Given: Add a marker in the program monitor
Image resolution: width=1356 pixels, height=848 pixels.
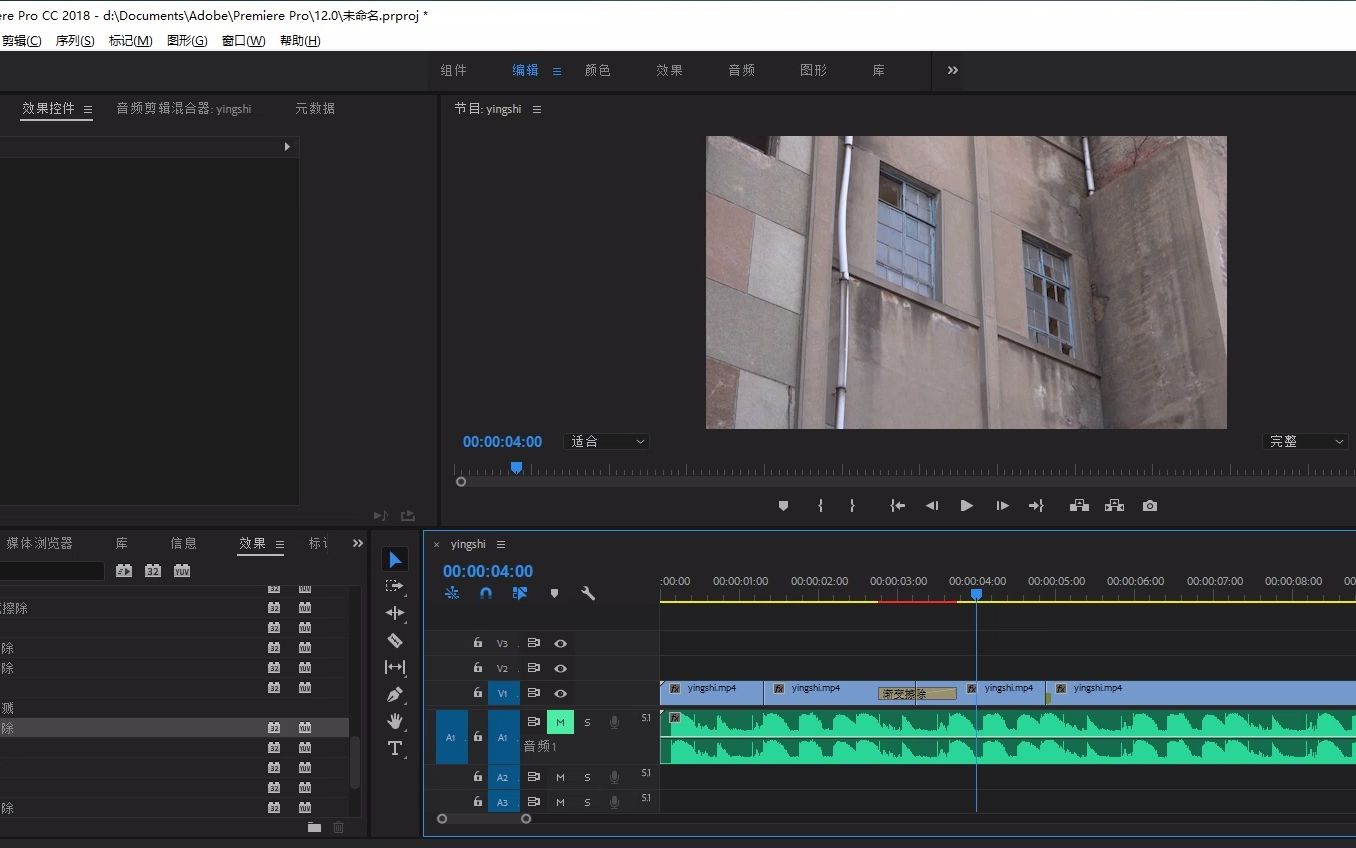Looking at the screenshot, I should tap(783, 506).
